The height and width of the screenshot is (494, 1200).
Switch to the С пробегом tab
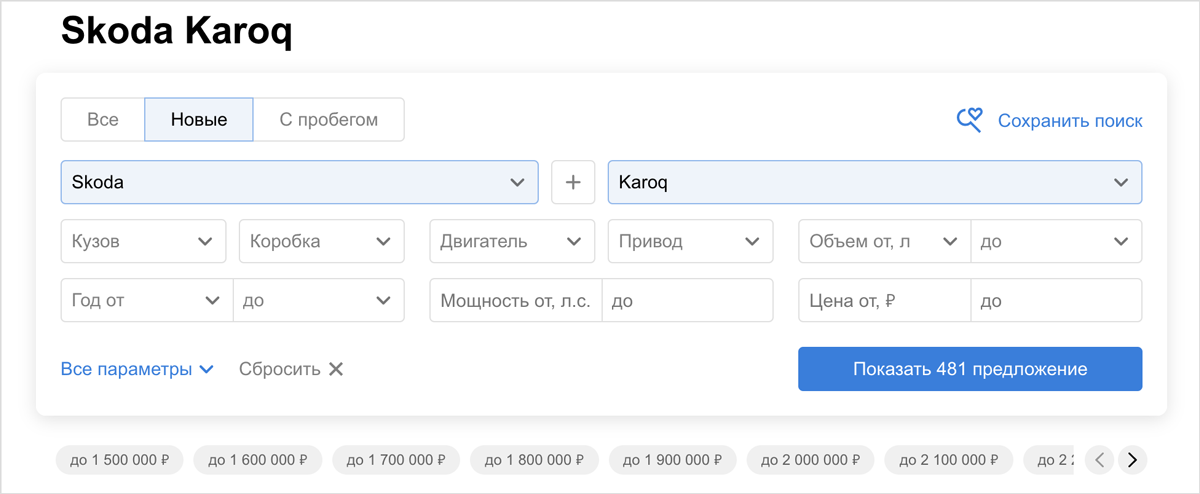pyautogui.click(x=329, y=120)
